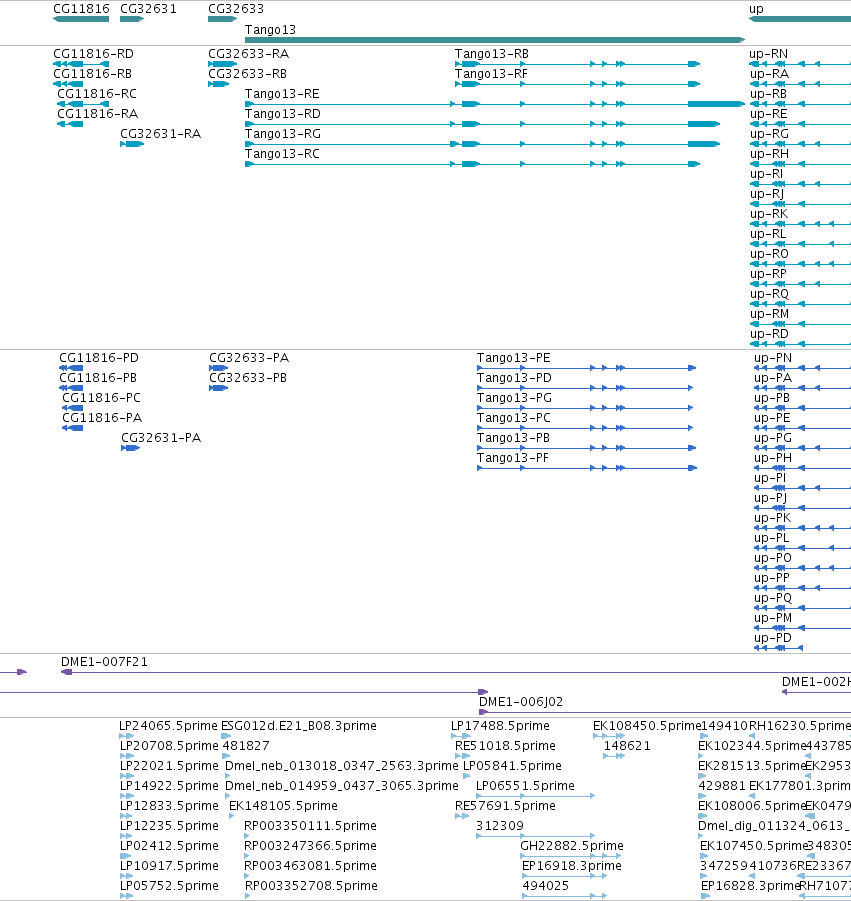Click protein Tango13-PF

(512, 458)
